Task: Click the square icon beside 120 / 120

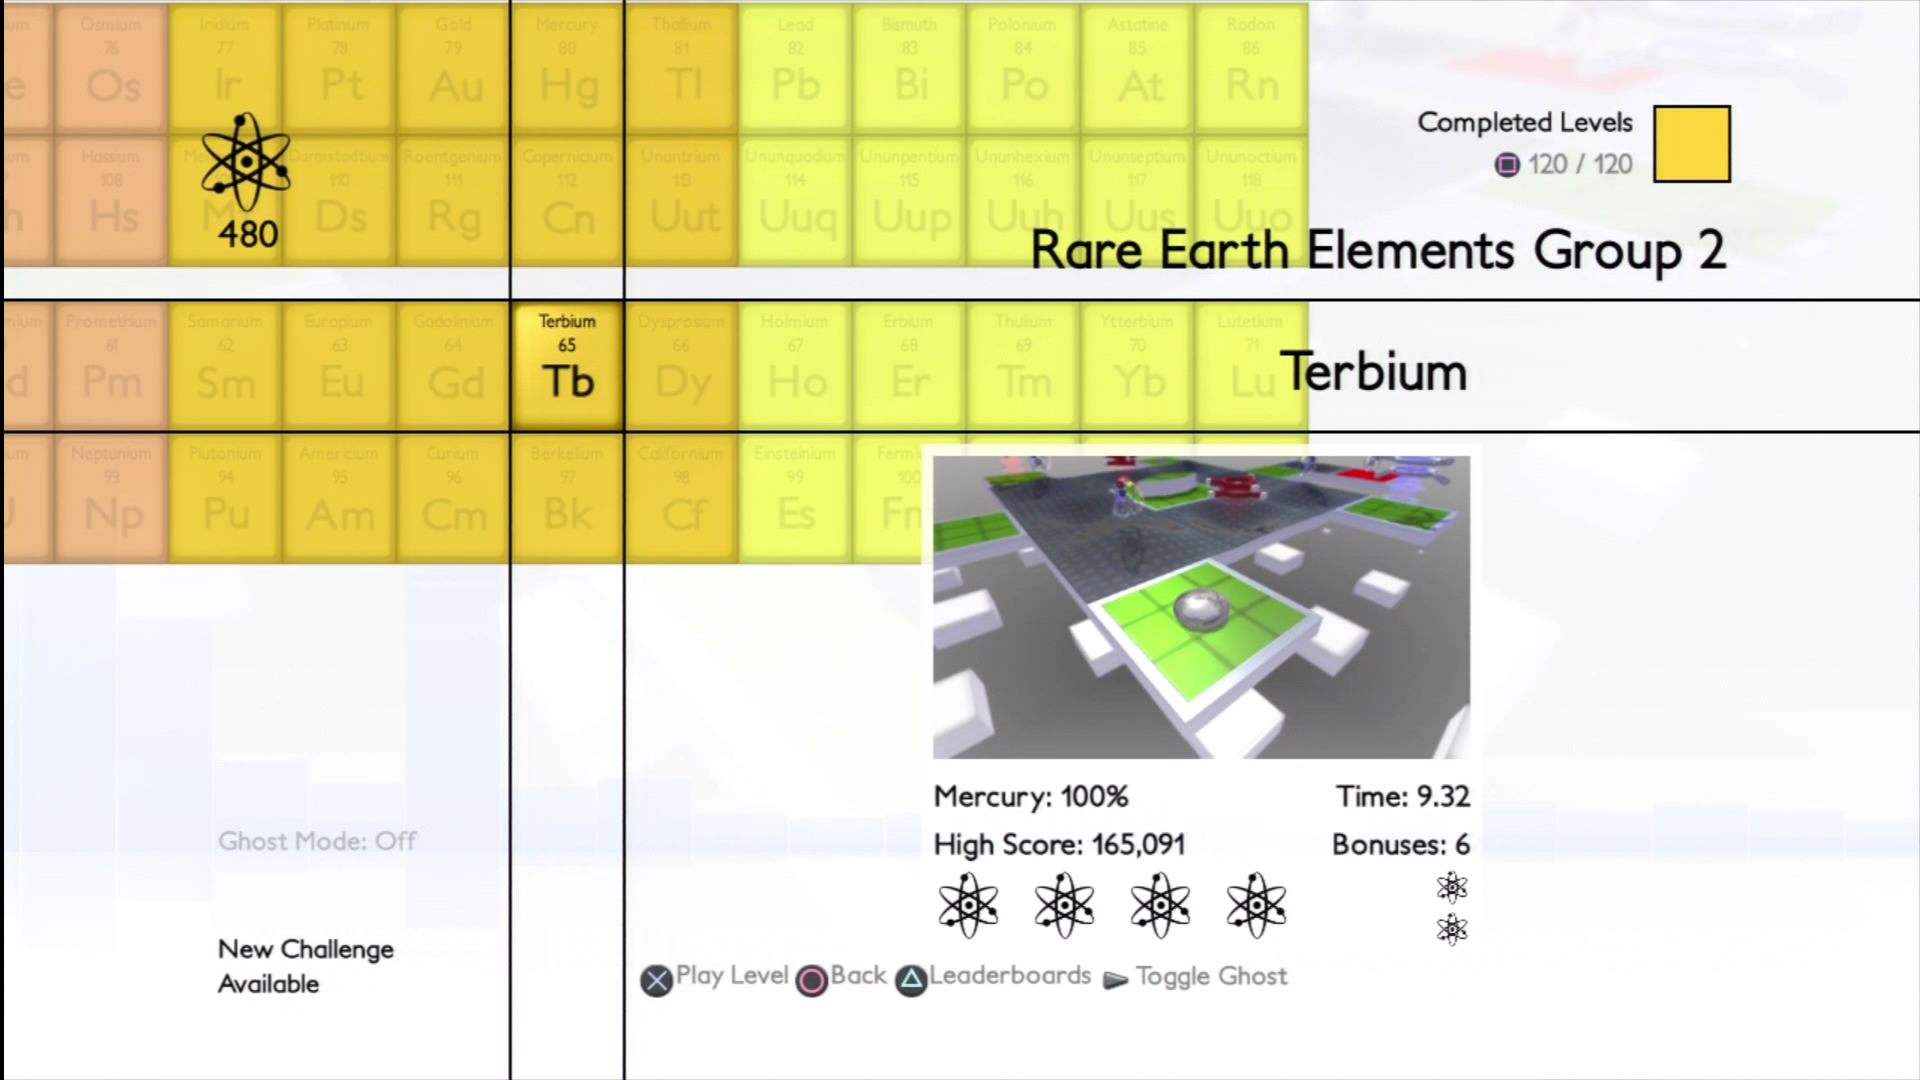Action: click(x=1506, y=165)
